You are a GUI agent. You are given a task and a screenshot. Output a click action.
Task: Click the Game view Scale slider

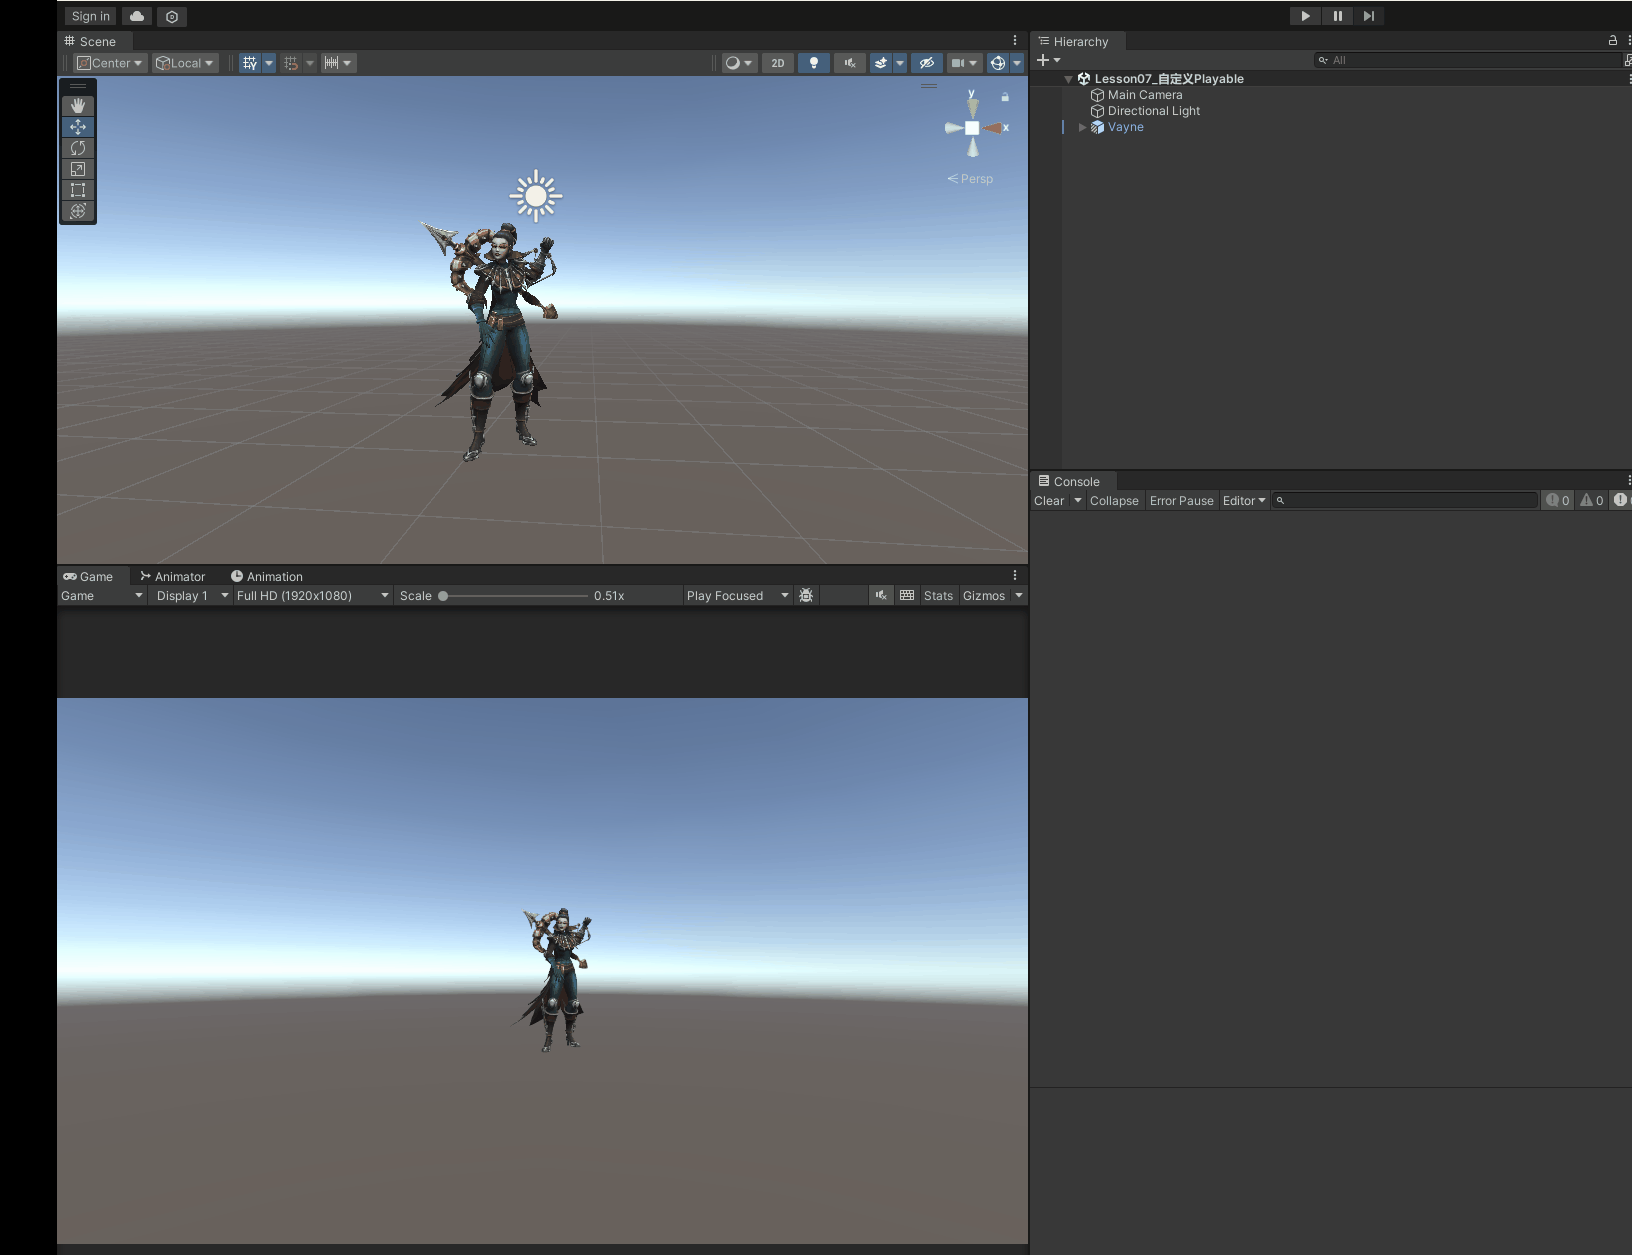pyautogui.click(x=515, y=596)
